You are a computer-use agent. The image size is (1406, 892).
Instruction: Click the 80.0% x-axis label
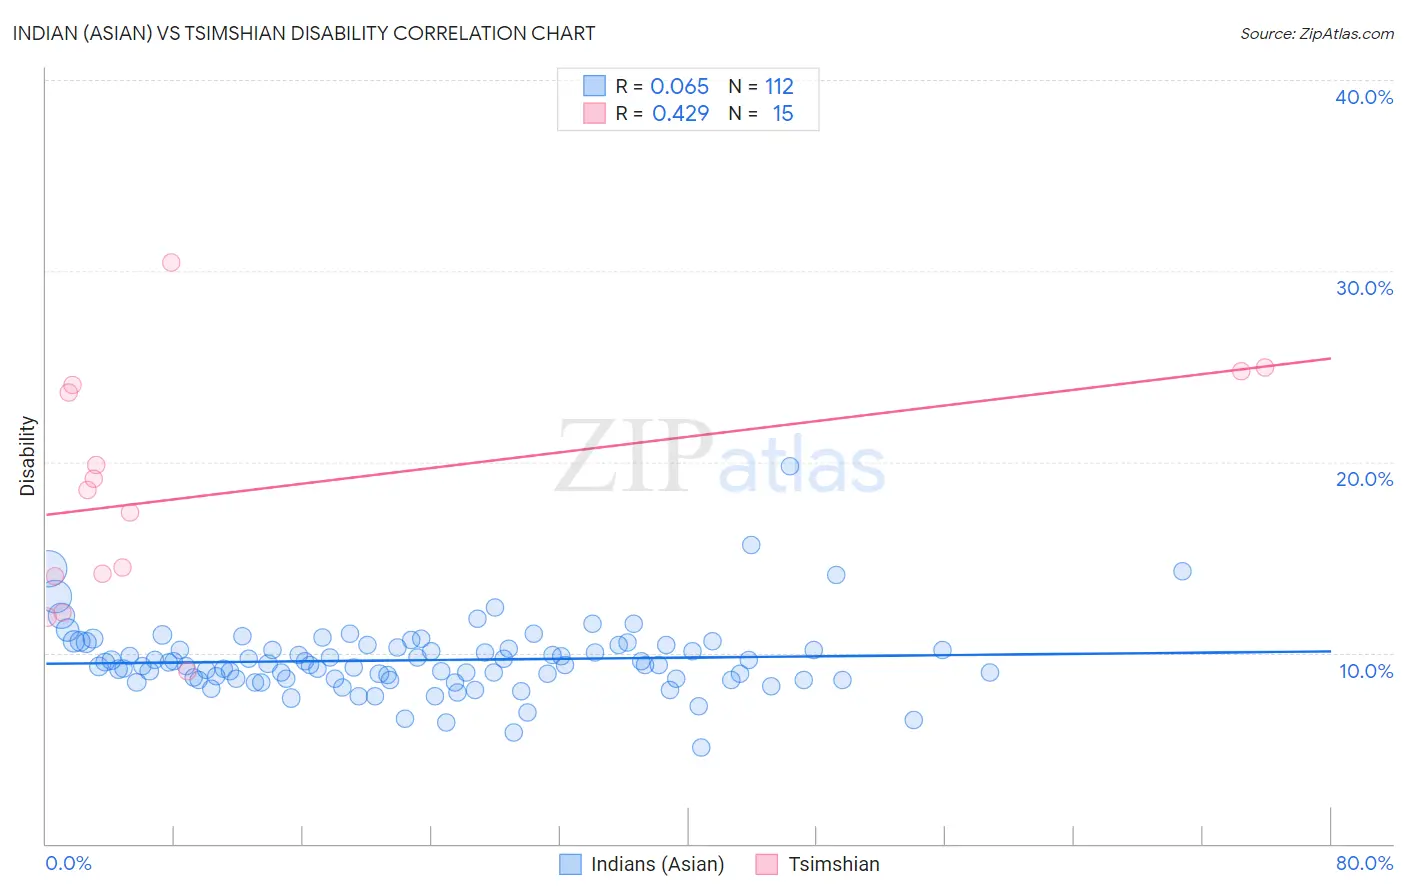(x=1364, y=863)
